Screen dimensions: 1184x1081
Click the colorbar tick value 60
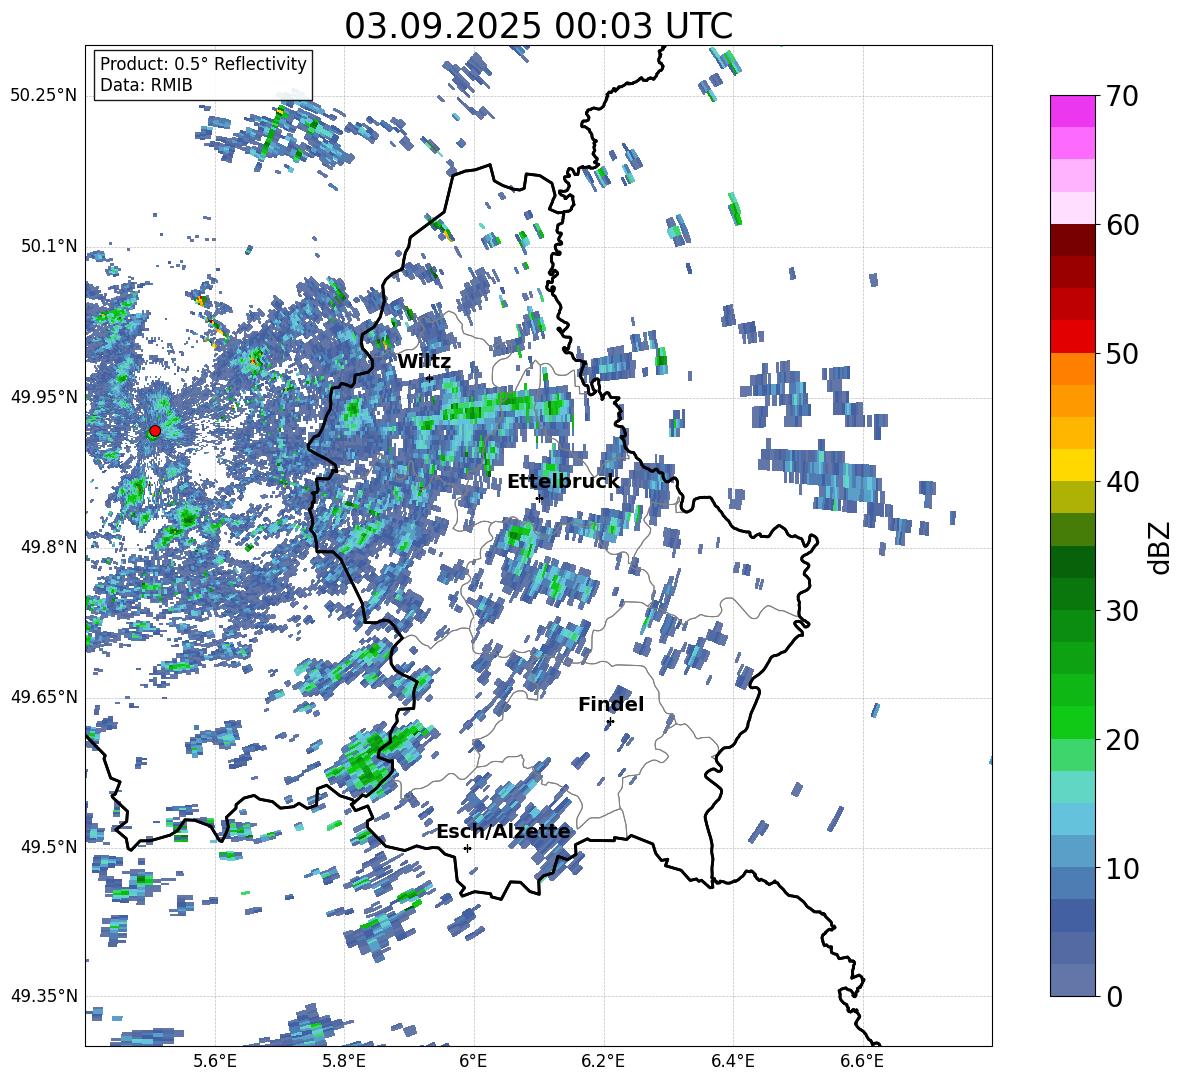(x=1123, y=225)
